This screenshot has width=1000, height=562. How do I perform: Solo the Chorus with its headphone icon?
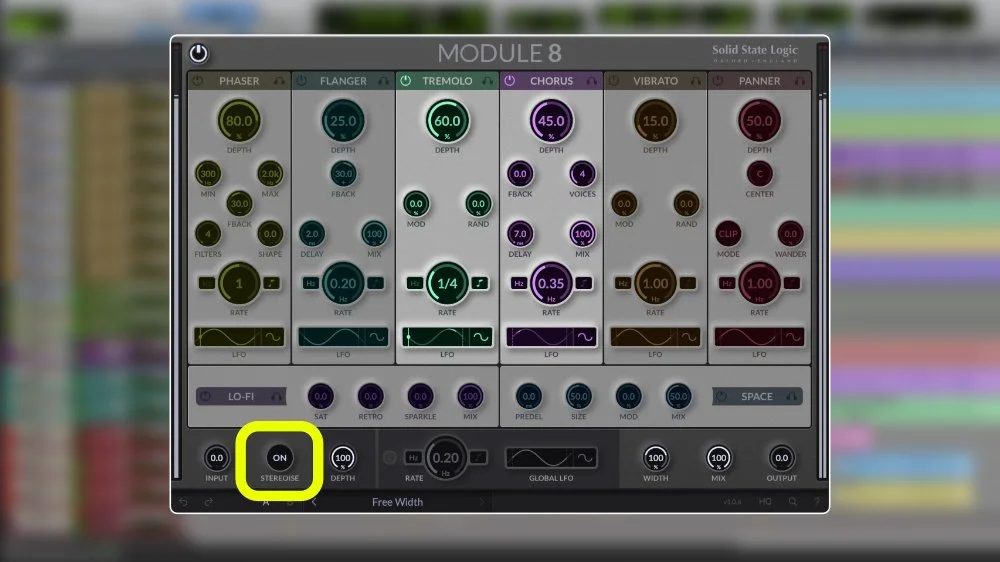click(592, 81)
